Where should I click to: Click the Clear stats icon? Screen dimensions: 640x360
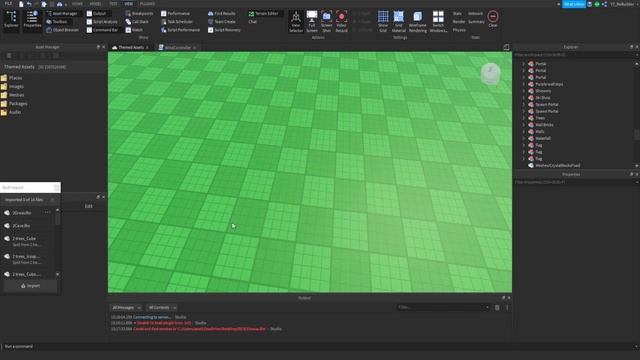(493, 19)
